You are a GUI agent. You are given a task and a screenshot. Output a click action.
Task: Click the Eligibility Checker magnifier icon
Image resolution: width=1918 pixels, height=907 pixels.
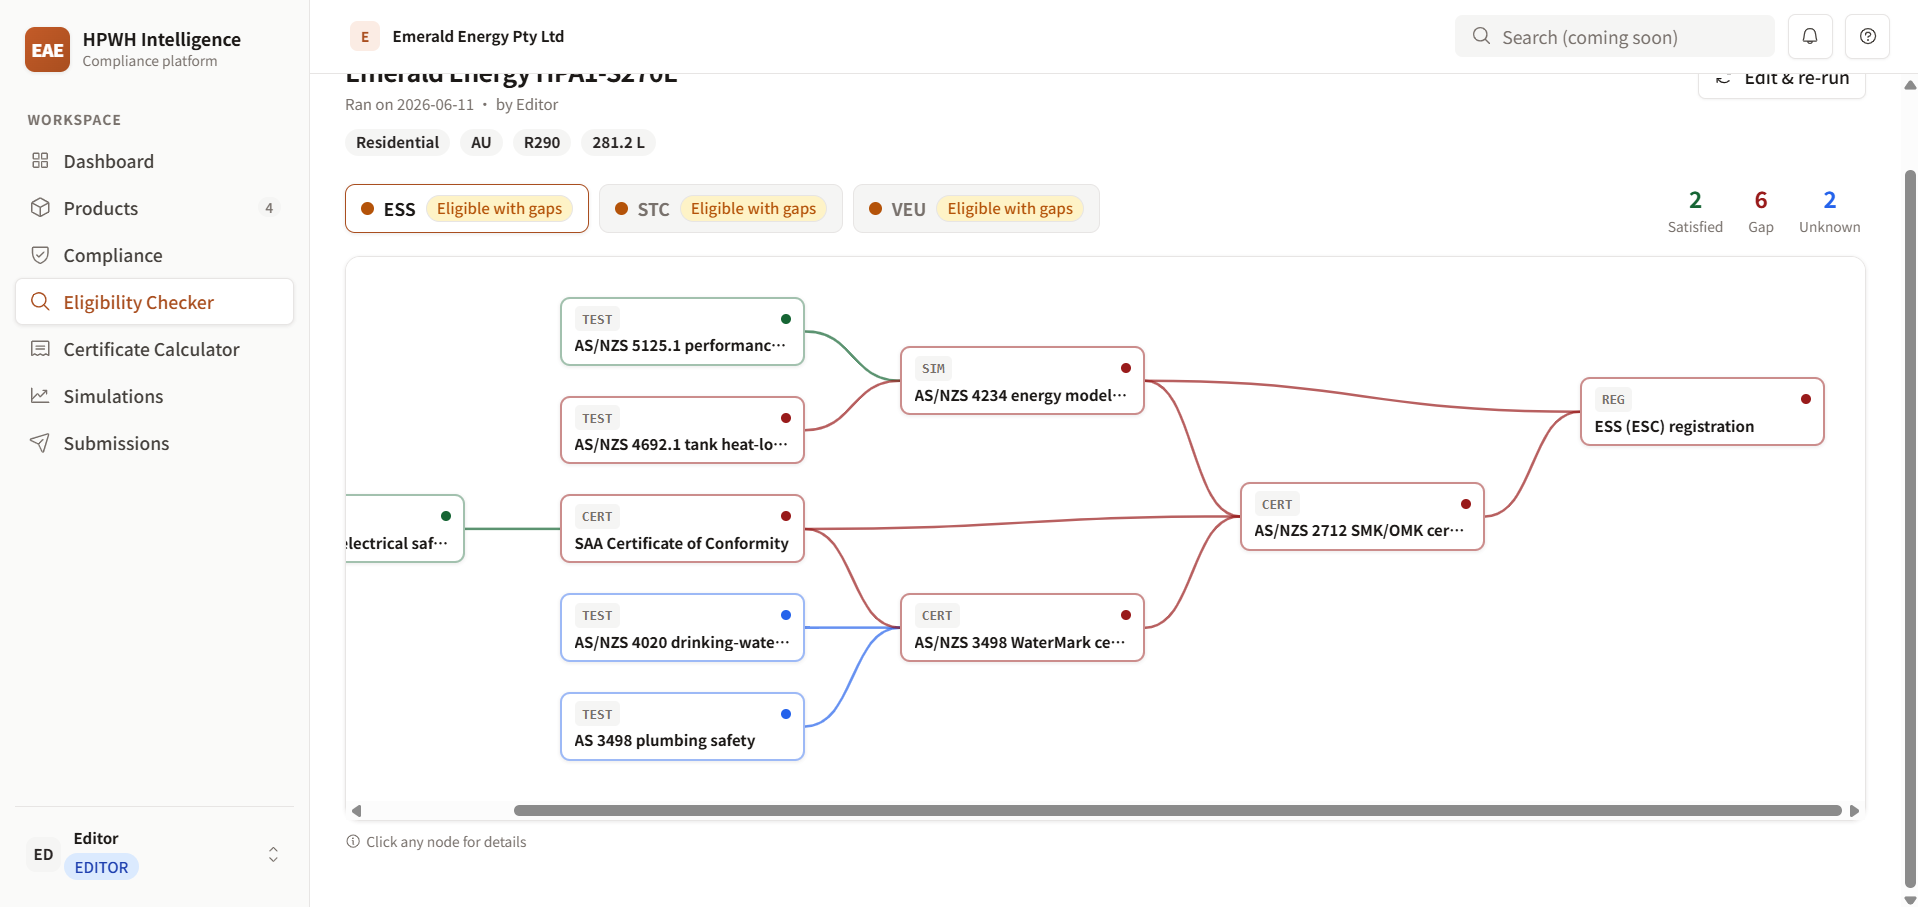click(40, 302)
